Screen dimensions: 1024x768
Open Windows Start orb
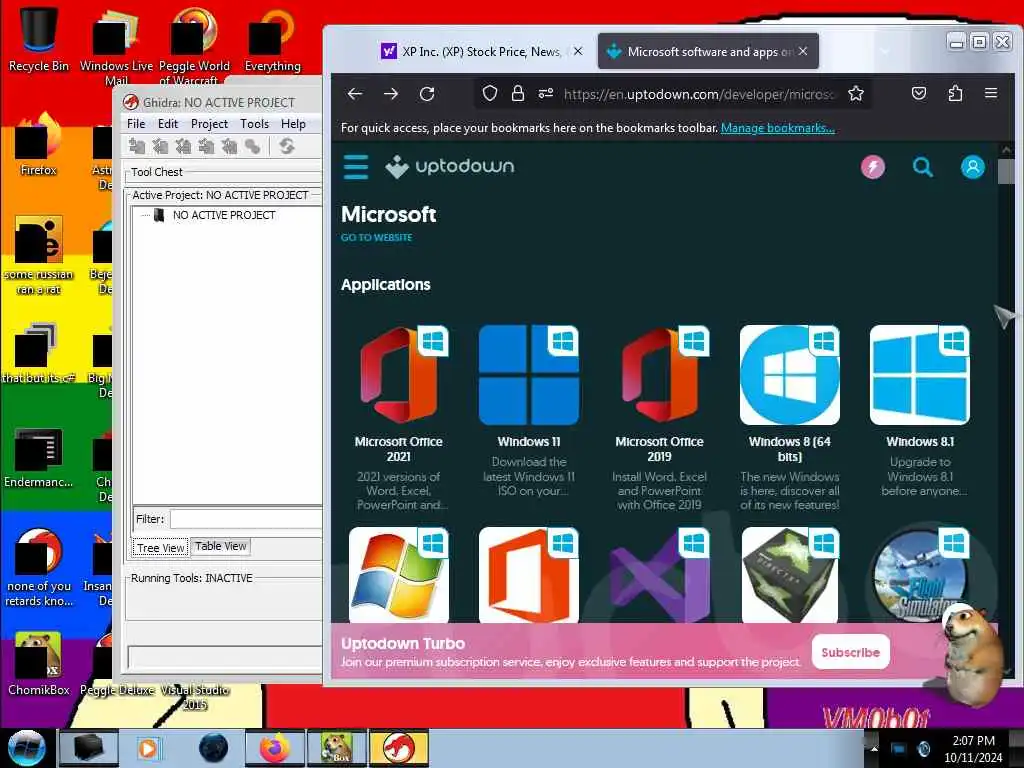(x=26, y=747)
